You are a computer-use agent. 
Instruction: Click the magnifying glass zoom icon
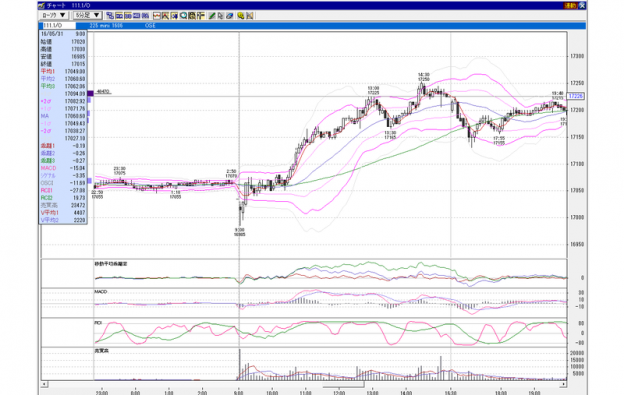pos(183,16)
